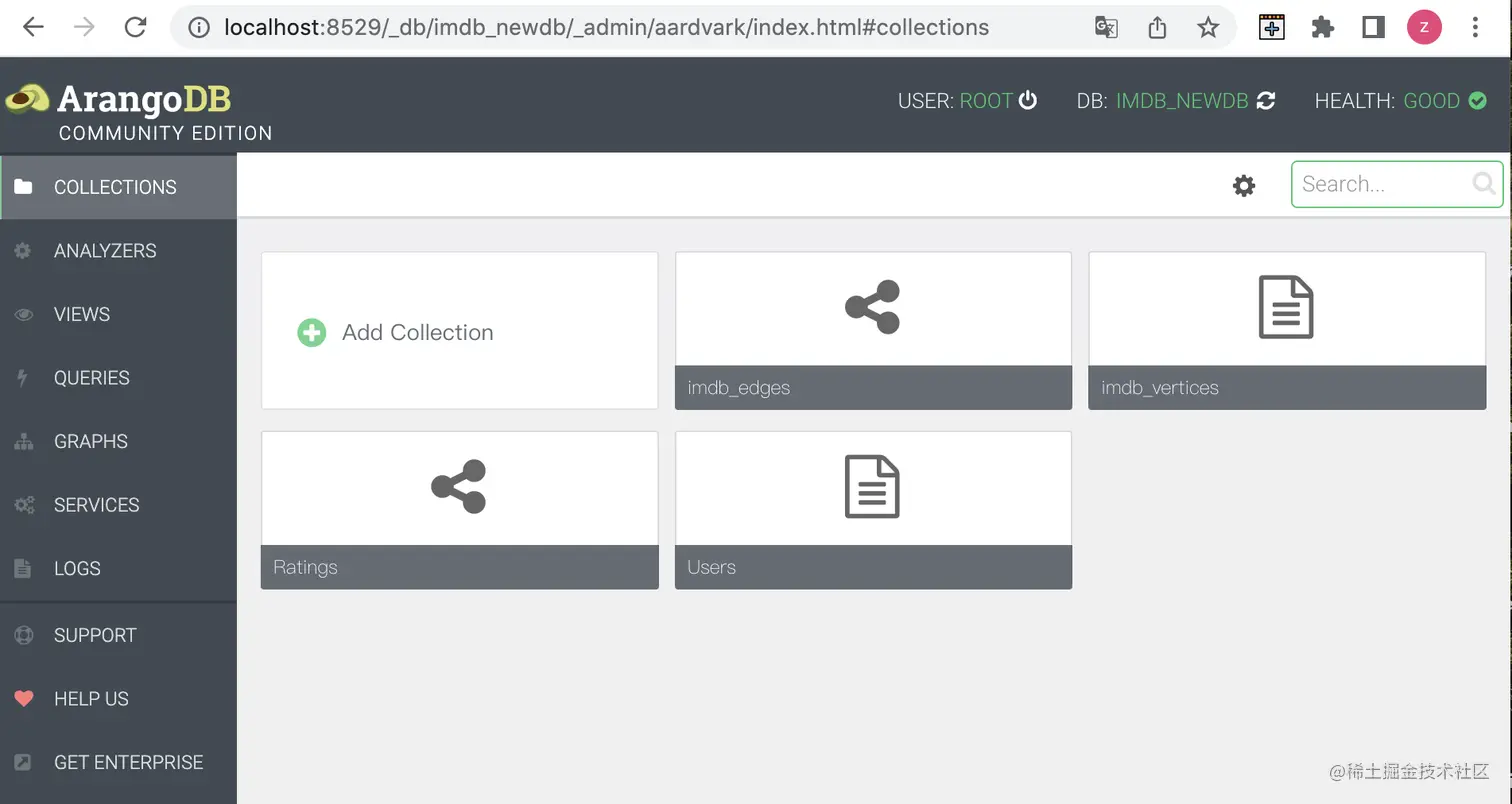Log out using the power icon next to ROOT
This screenshot has height=804, width=1512.
[1028, 101]
